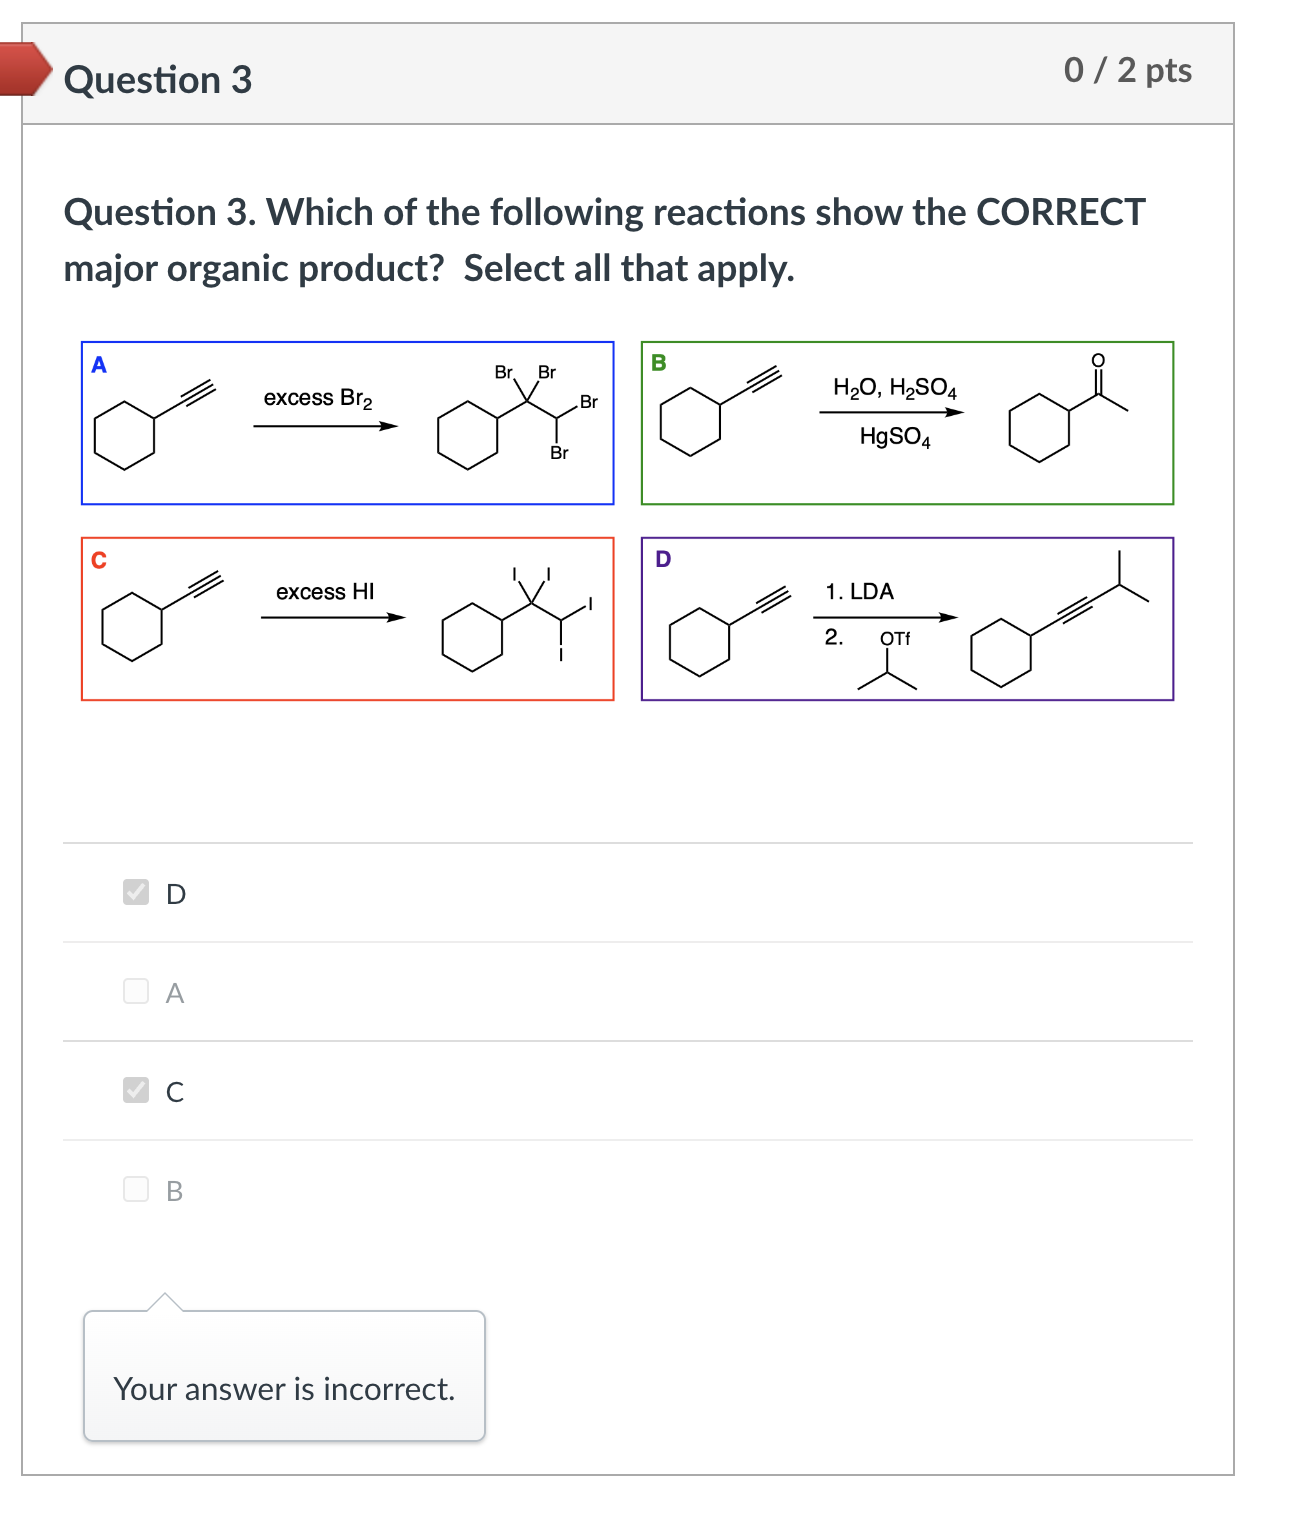1304x1518 pixels.
Task: Click the OTf reagent structure in D
Action: 887,660
